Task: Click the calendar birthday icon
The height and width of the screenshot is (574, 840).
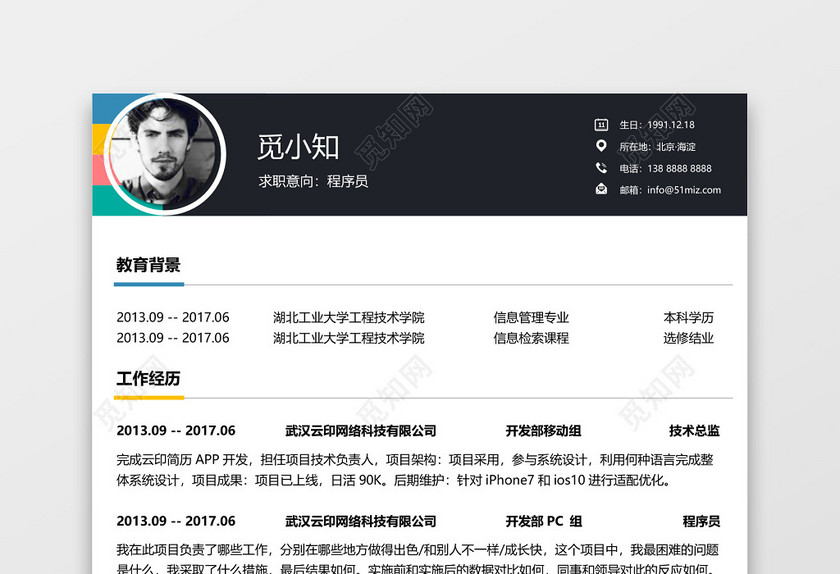Action: (601, 125)
